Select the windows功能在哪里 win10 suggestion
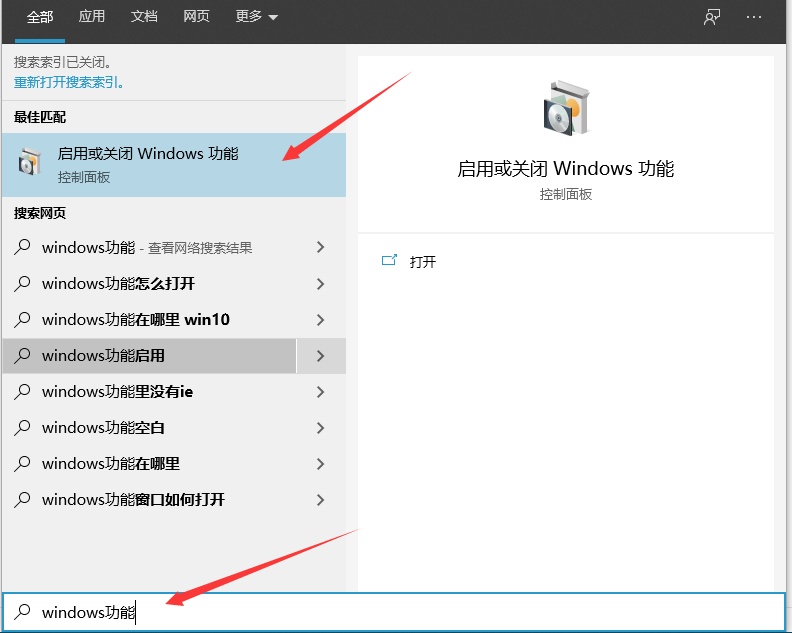Screen dimensions: 792x633 click(149, 319)
